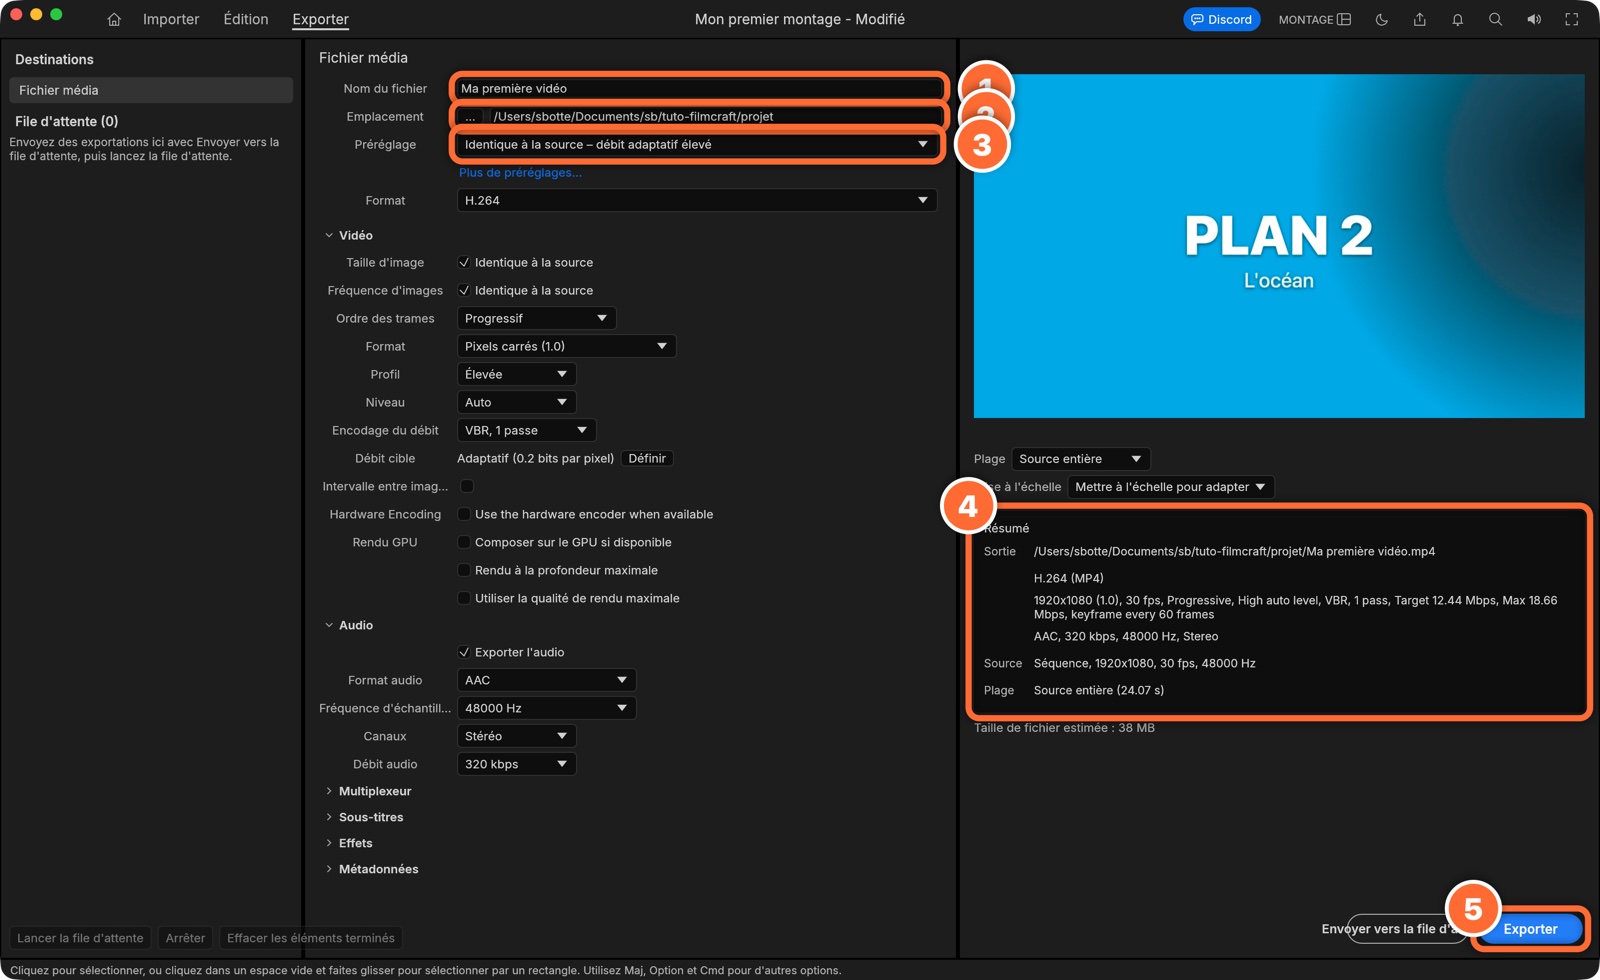This screenshot has width=1600, height=980.
Task: Uncheck Exporter l'audio
Action: [464, 652]
